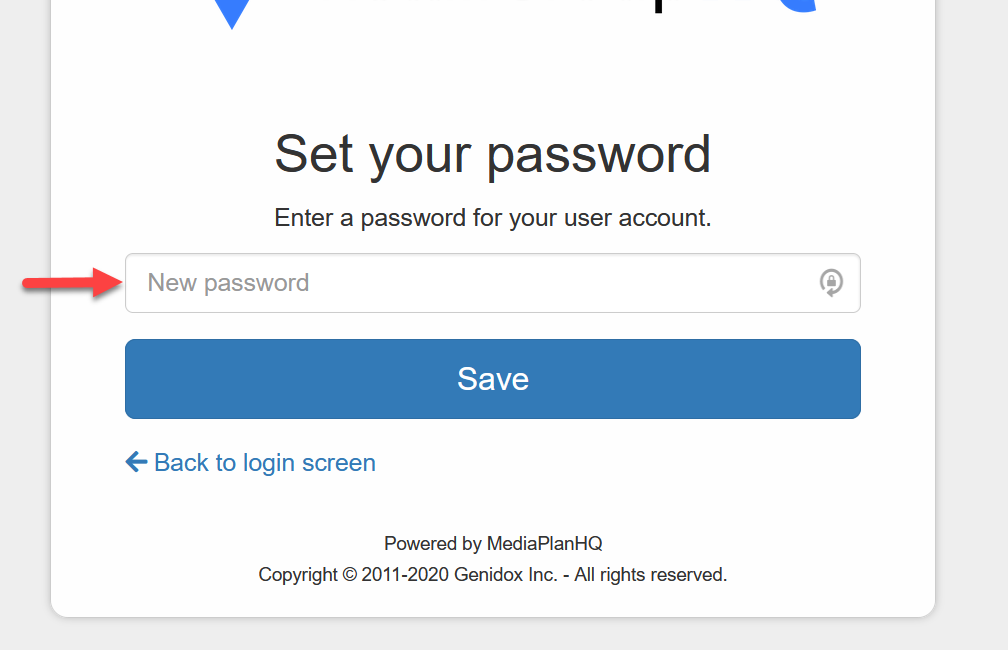Click the Enter a password instruction text
Image resolution: width=1008 pixels, height=650 pixels.
click(x=492, y=218)
